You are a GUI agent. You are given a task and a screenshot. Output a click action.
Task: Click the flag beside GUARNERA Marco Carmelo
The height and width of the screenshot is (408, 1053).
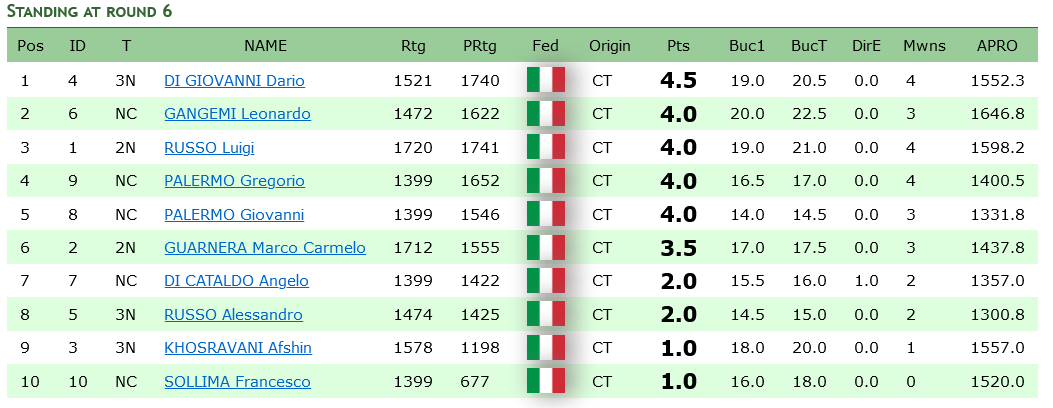546,248
